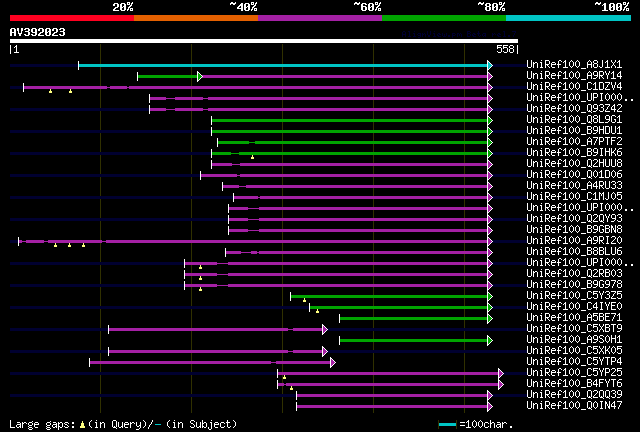Click the UniRef100_C5XBT9 label
Image resolution: width=640 pixels, height=432 pixels.
pos(574,329)
